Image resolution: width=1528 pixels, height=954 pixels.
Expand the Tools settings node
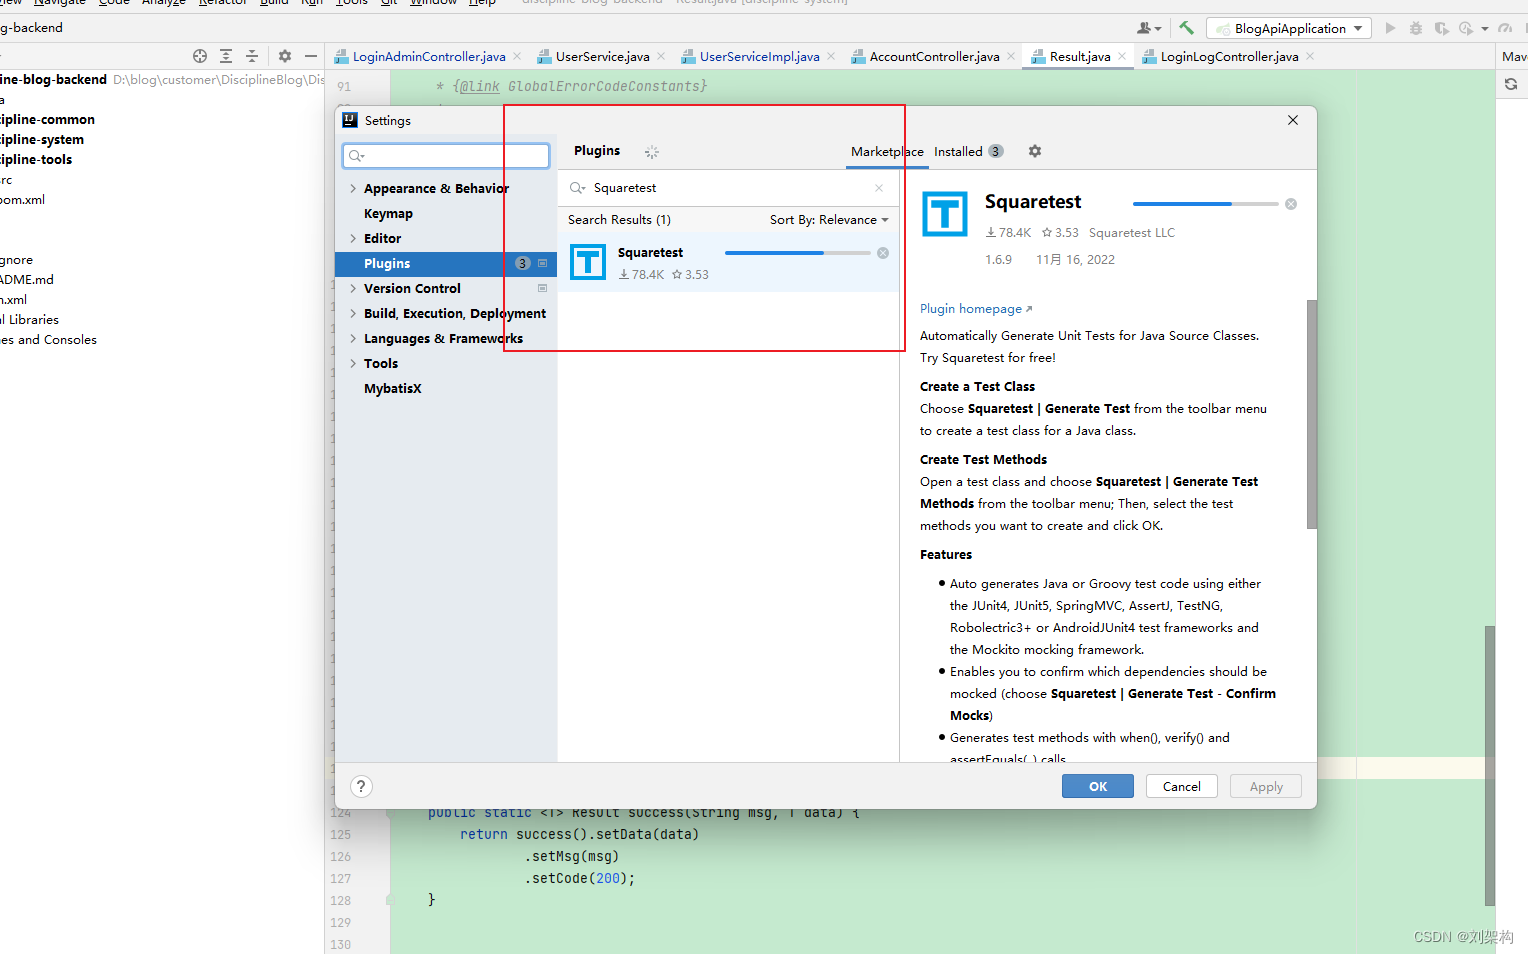pos(353,363)
